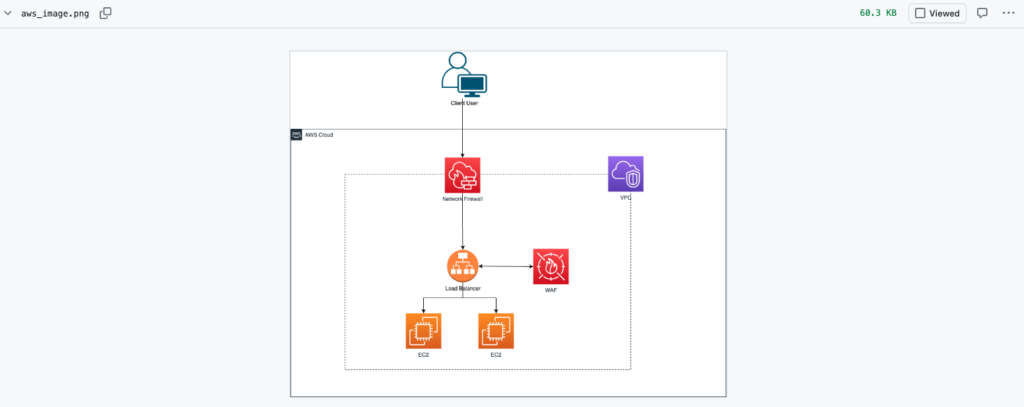Viewport: 1024px width, 407px height.
Task: Click the WAF text label
Action: click(550, 290)
